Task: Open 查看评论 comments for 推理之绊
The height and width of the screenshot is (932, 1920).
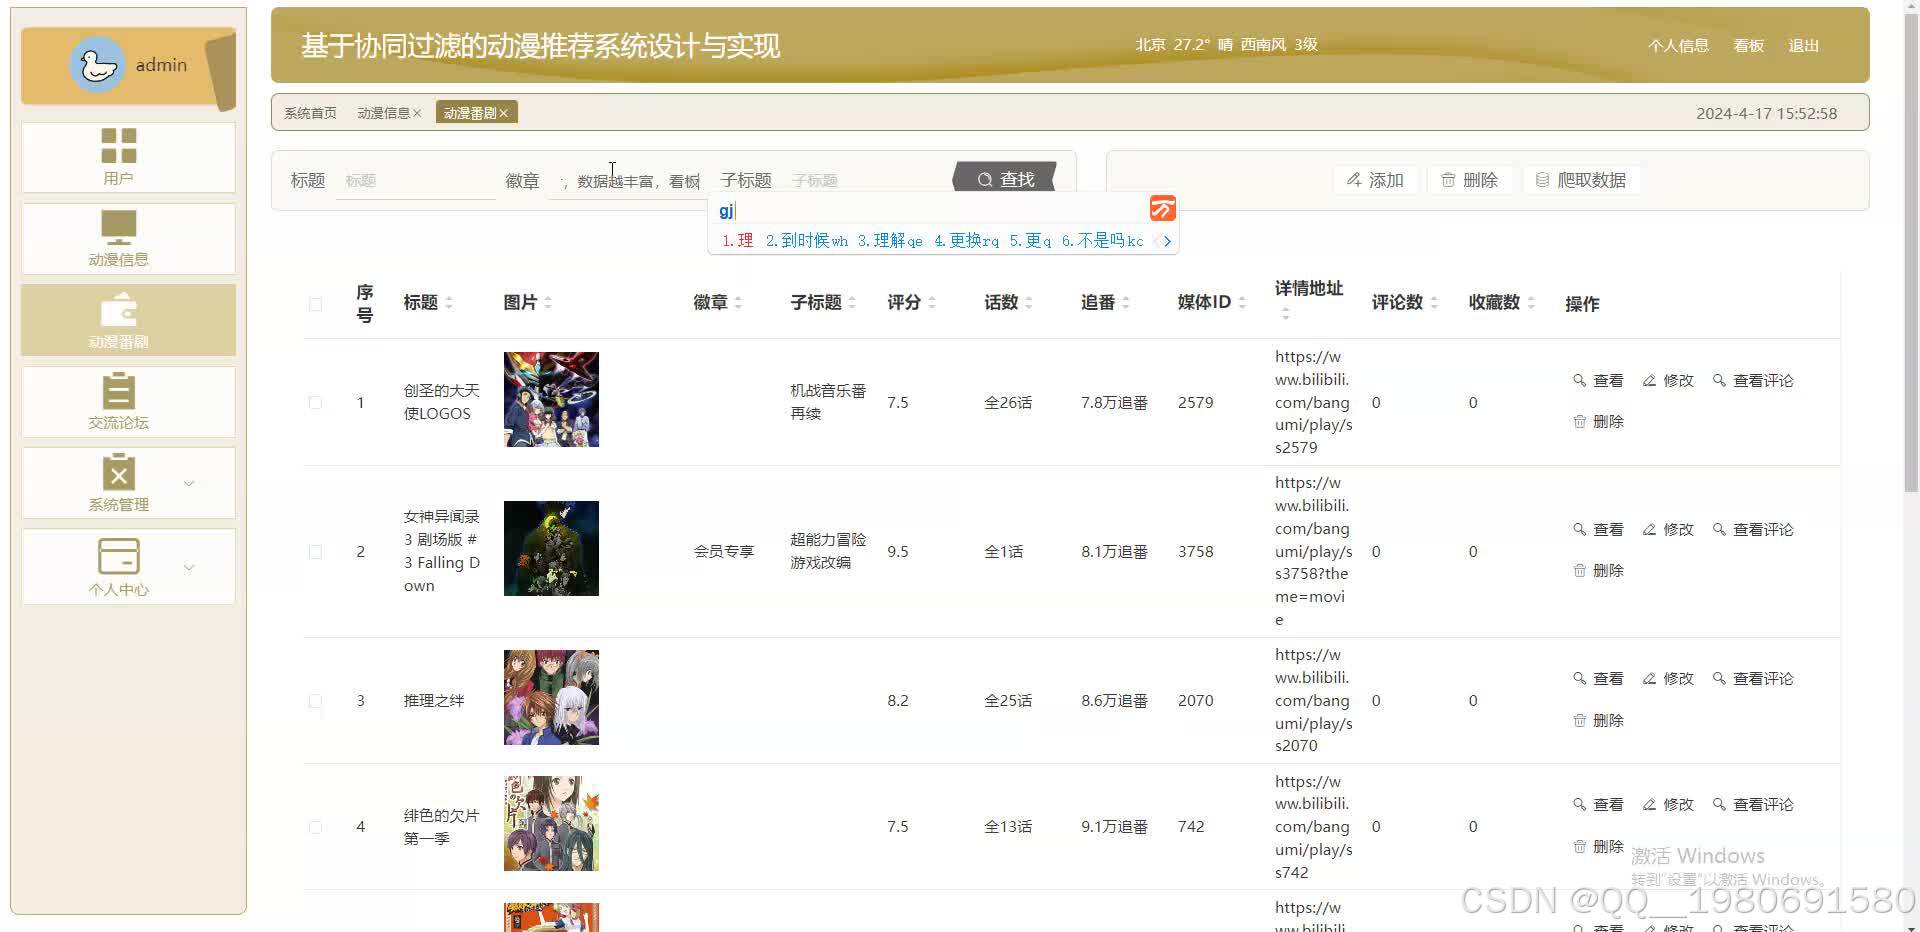Action: point(1752,678)
